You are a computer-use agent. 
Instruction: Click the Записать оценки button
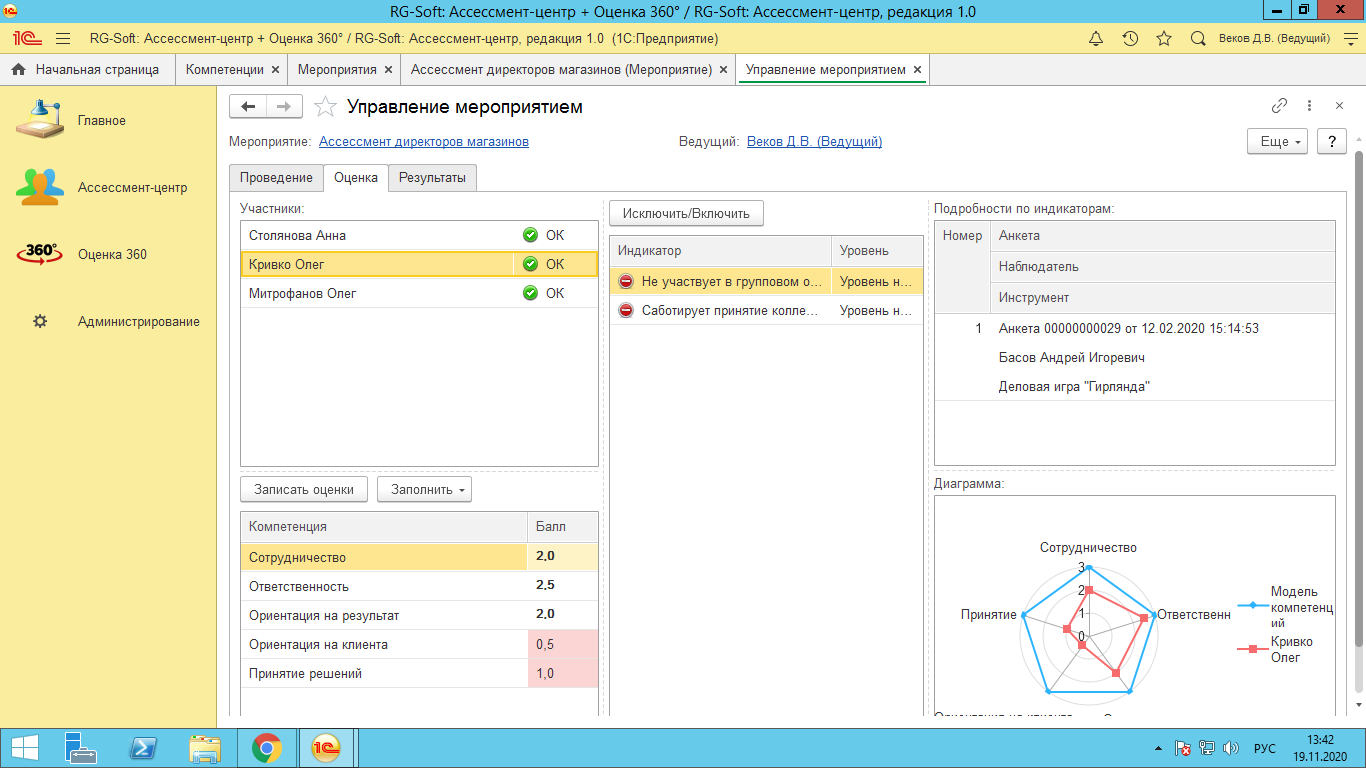[x=304, y=490]
